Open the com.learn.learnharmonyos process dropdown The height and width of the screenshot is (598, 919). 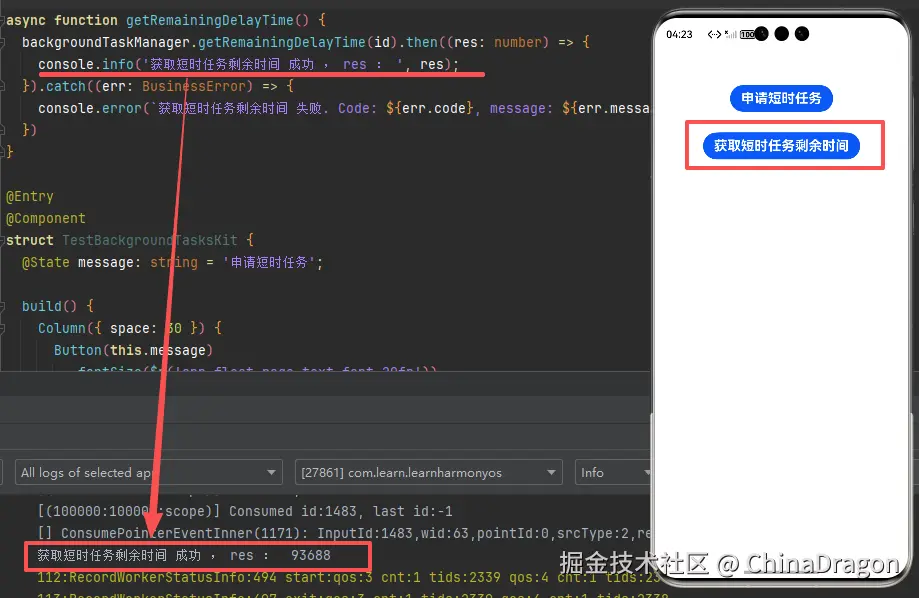point(428,472)
